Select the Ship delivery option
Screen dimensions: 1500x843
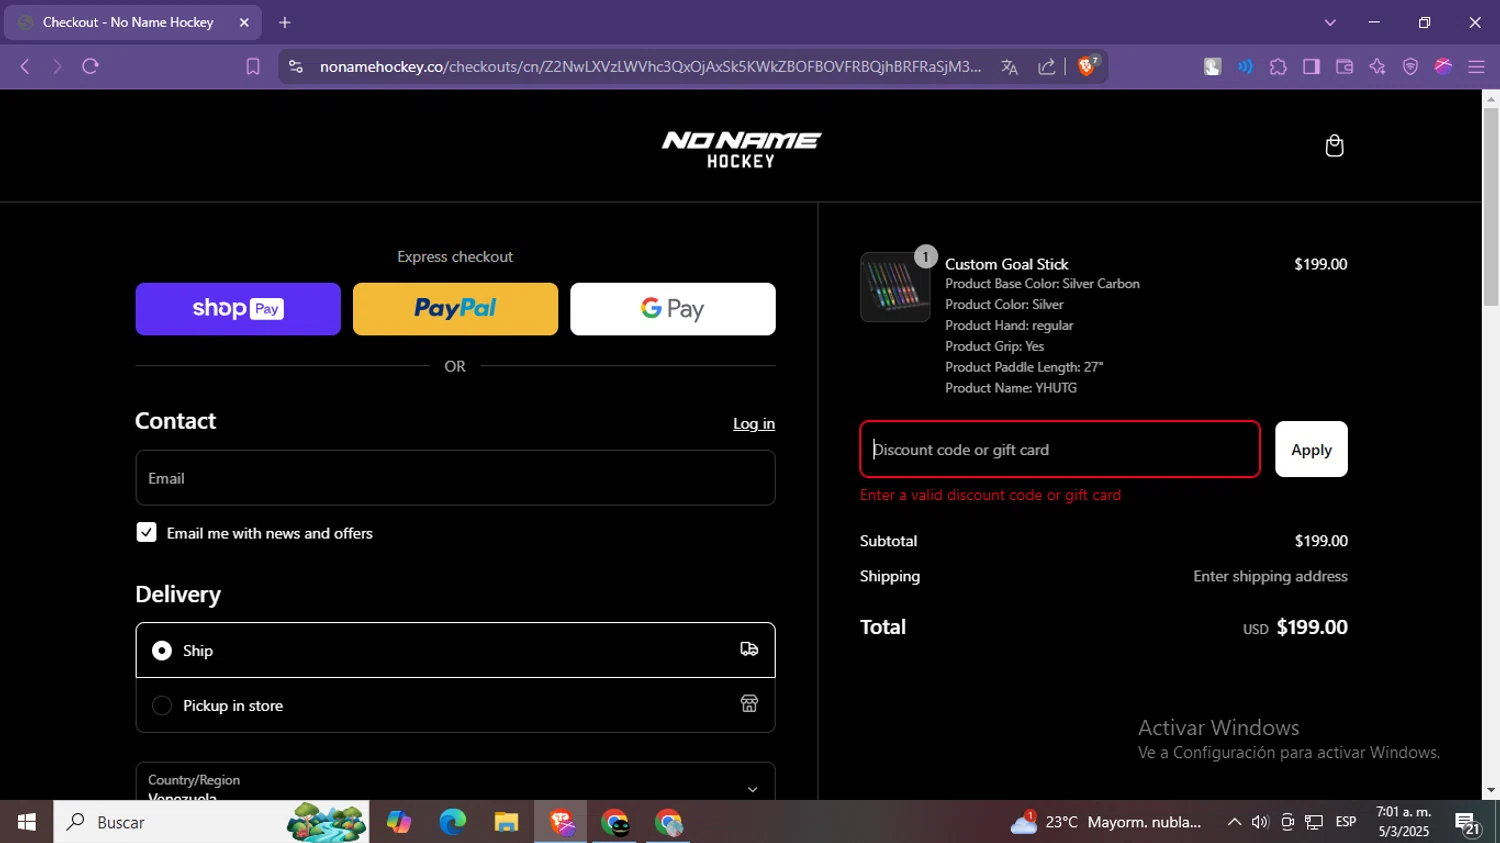click(455, 650)
